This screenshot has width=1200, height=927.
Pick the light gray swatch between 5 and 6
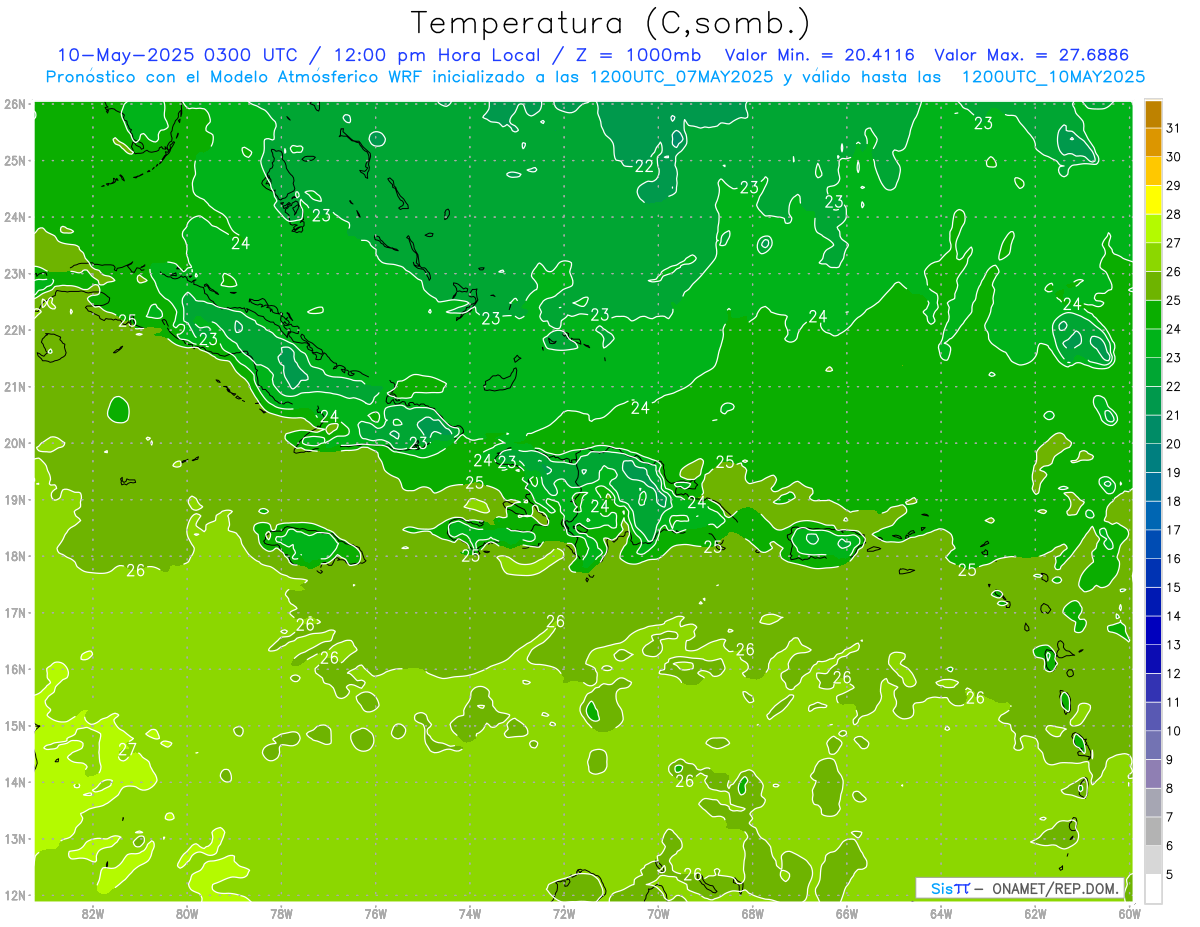(x=1153, y=860)
